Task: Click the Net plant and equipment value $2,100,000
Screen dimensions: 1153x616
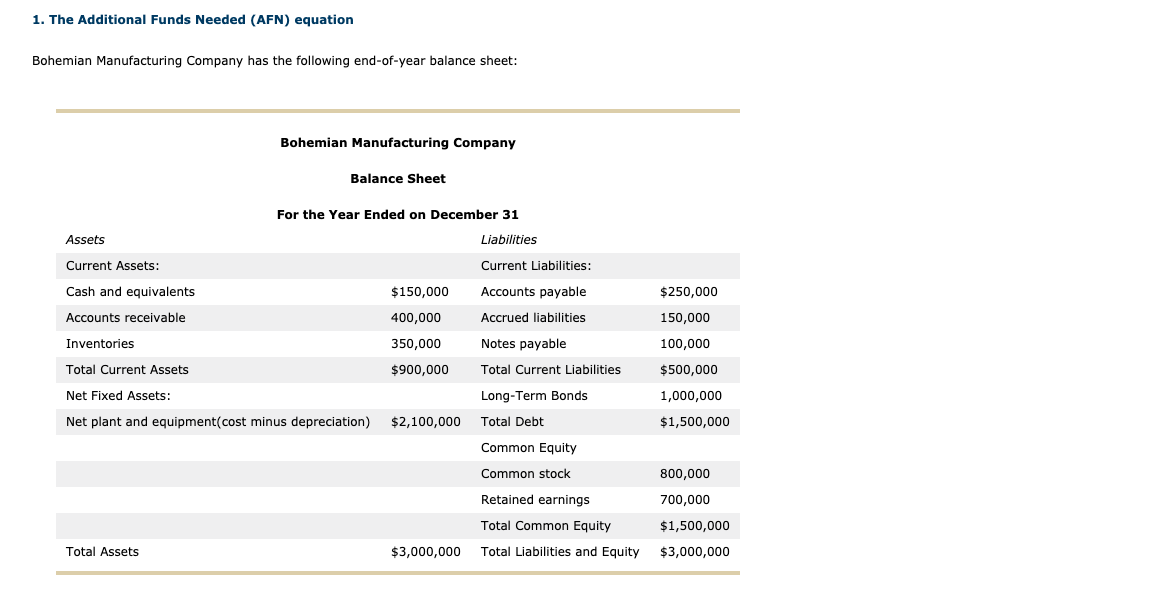Action: tap(425, 422)
